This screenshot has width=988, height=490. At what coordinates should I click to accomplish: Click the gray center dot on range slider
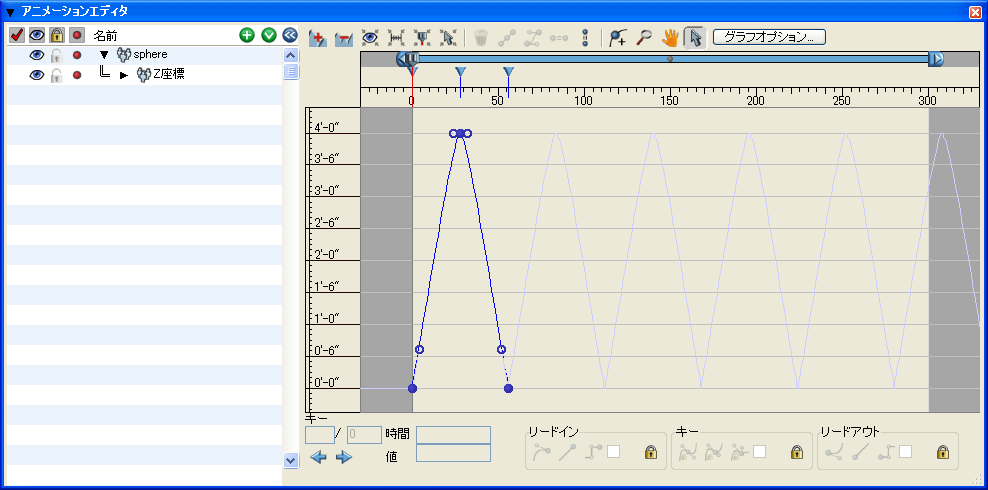[x=670, y=59]
